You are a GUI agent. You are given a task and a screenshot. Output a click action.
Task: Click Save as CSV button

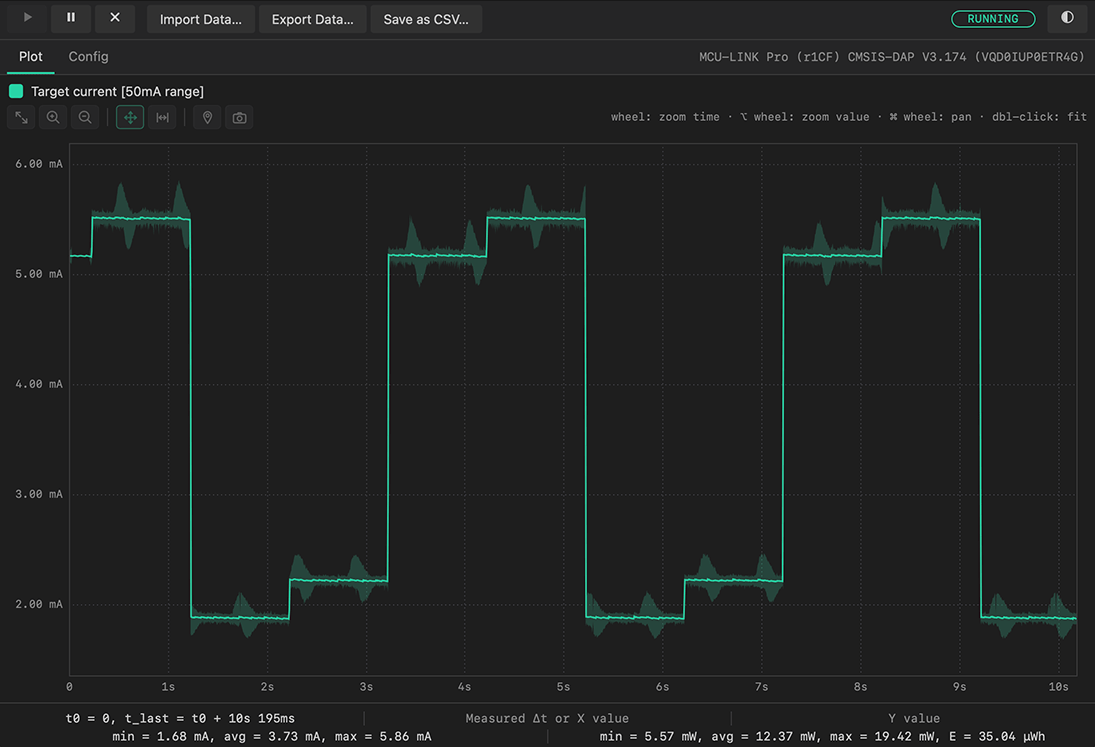(x=426, y=20)
